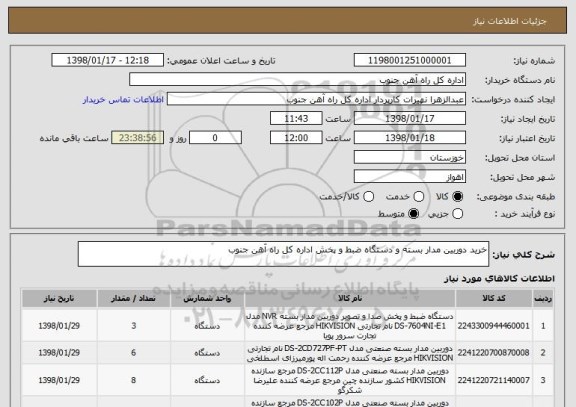
Task: Click row 1 need date 1398/01/29
Action: click(59, 326)
